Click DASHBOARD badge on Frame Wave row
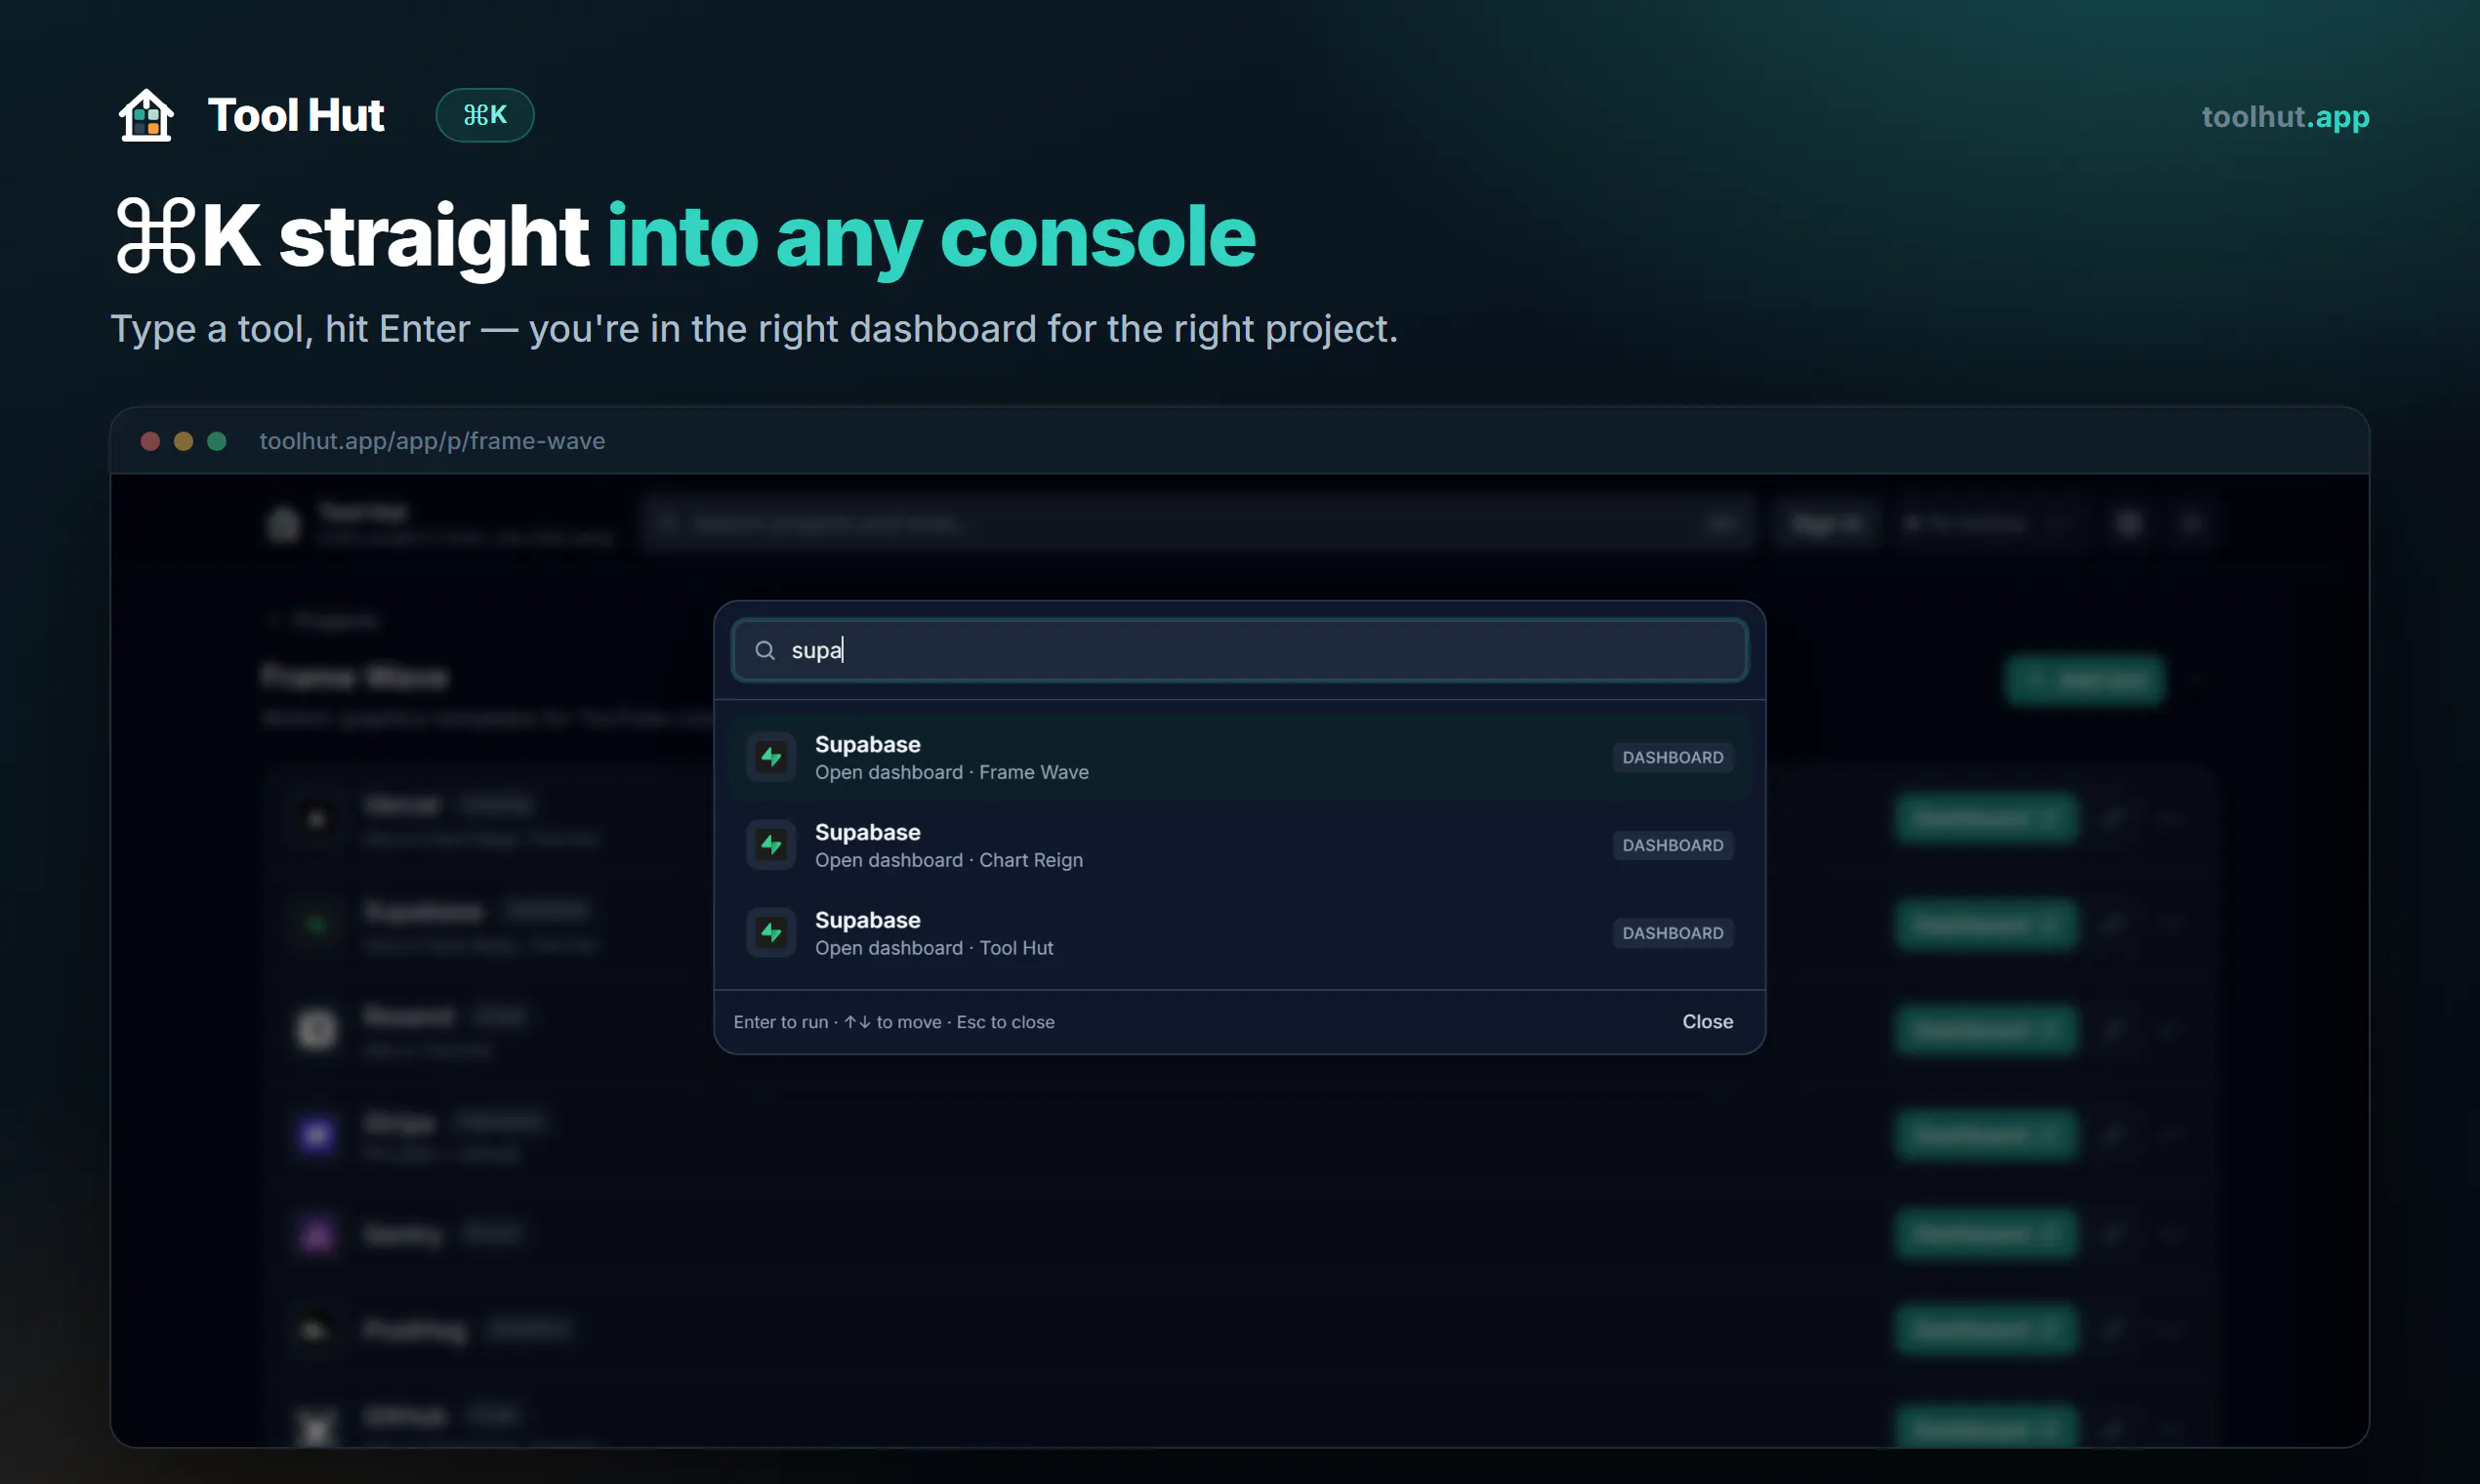Viewport: 2480px width, 1484px height. pos(1672,757)
